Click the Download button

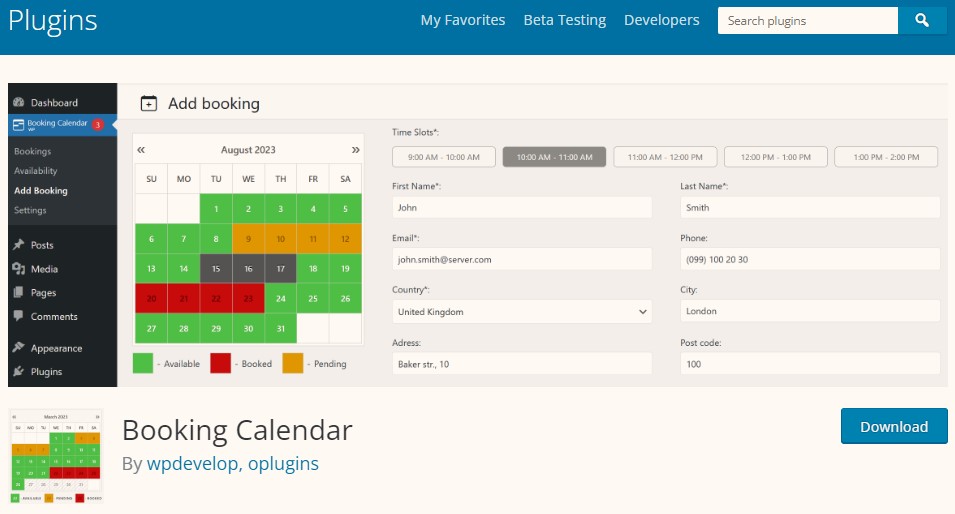click(894, 426)
